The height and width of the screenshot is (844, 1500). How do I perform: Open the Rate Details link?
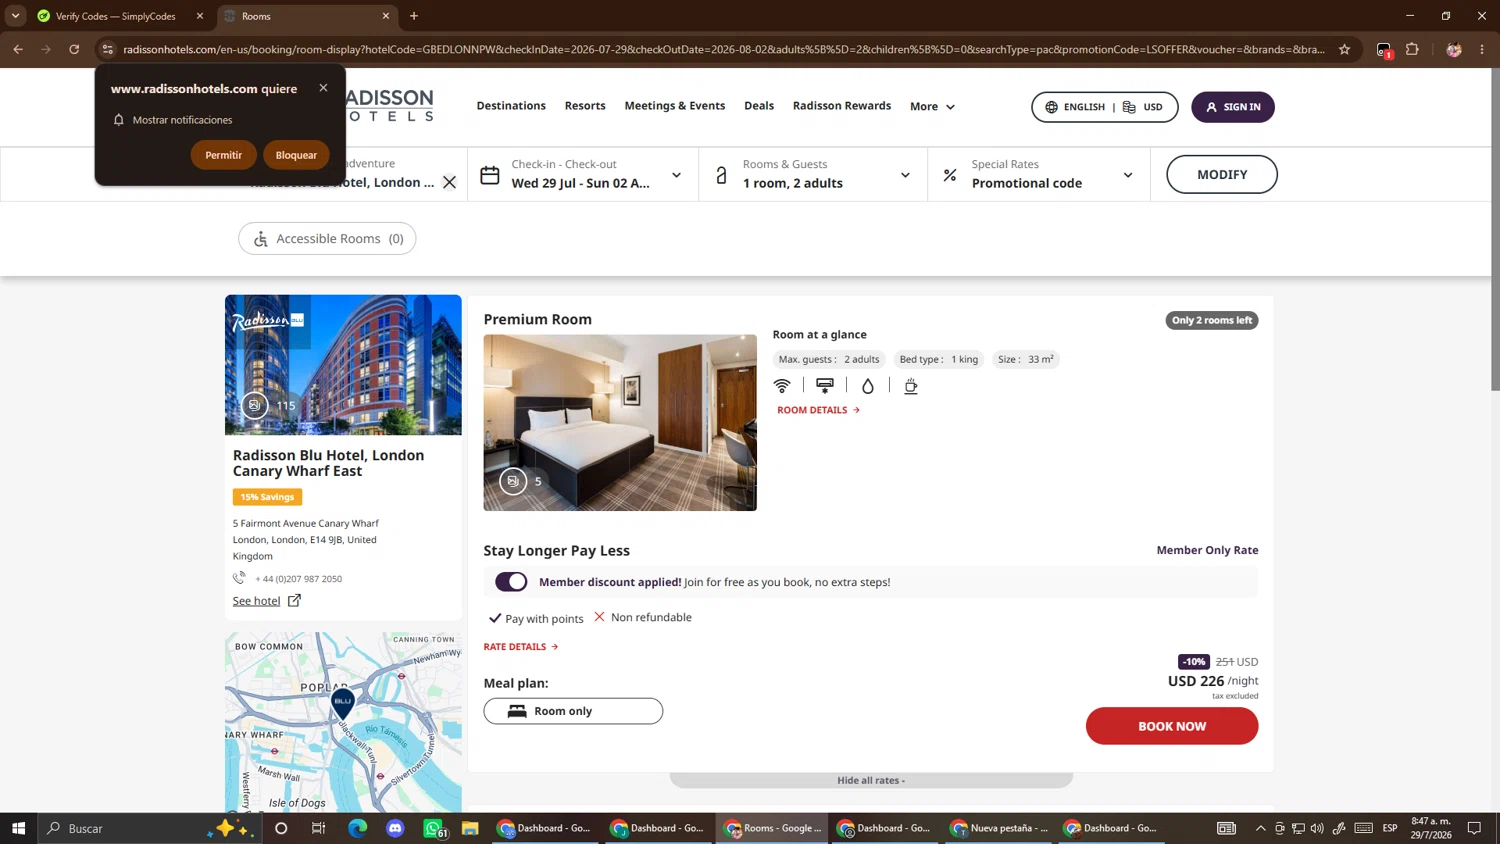pos(521,647)
